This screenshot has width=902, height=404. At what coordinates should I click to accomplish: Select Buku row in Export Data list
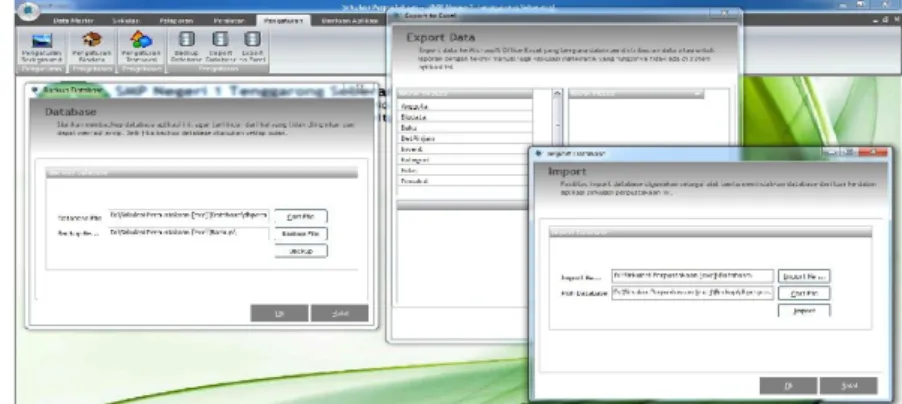point(465,128)
